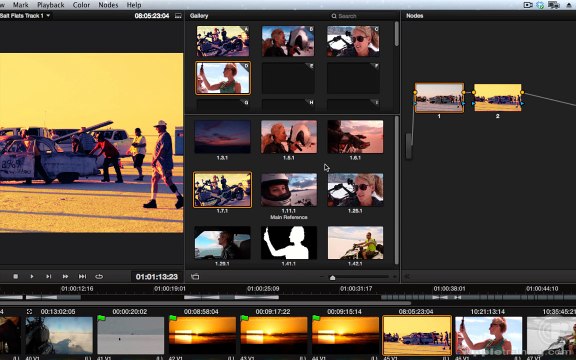
Task: Select highlighted gallery still D
Action: point(223,78)
